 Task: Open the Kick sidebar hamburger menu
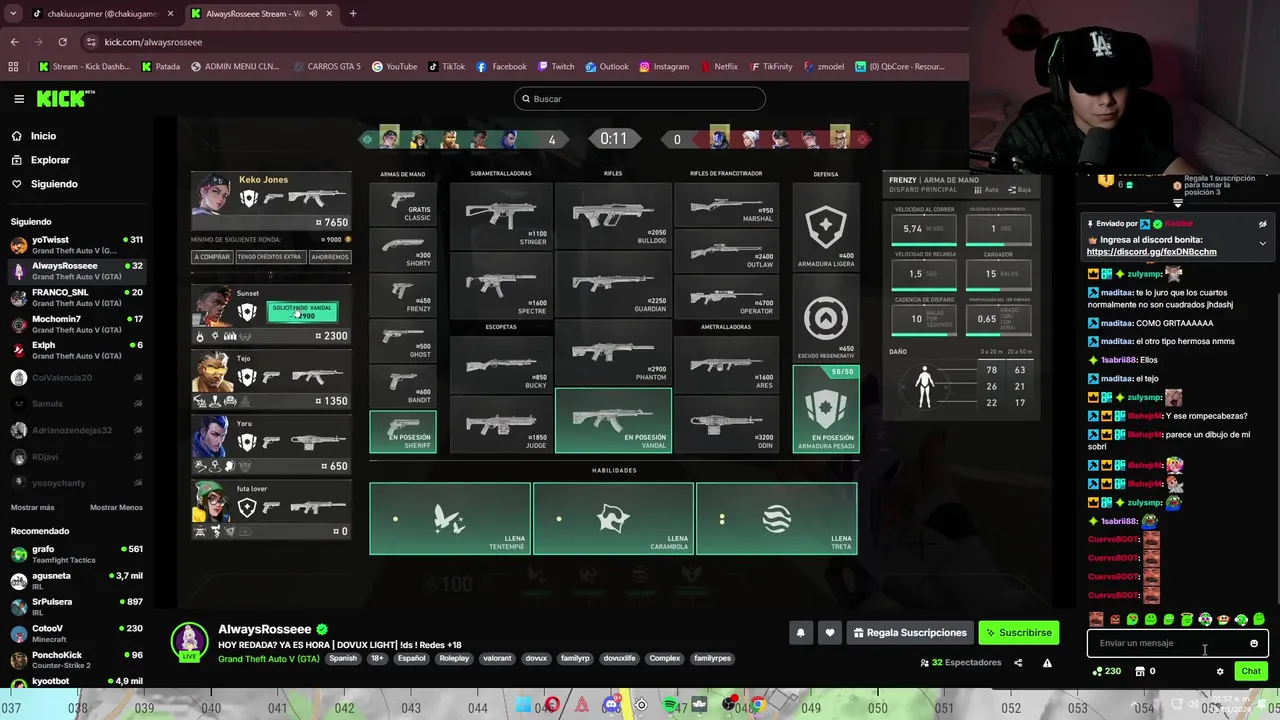[19, 99]
